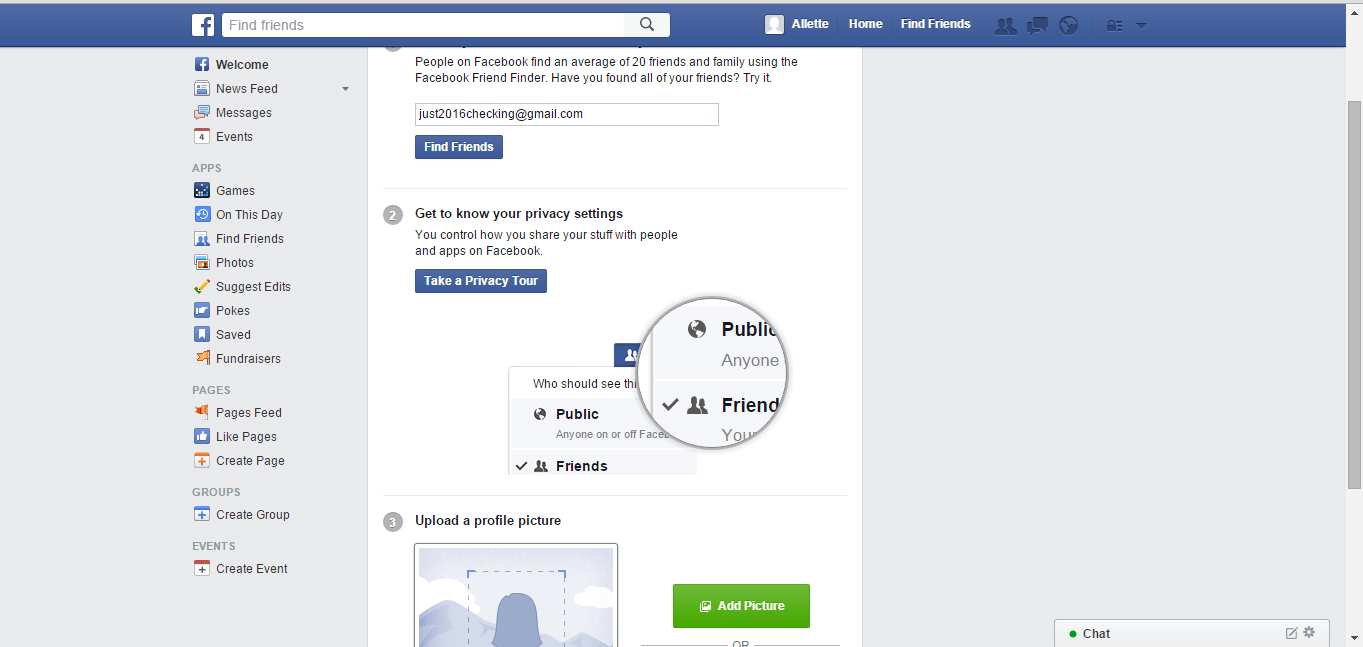
Task: Open the privacy shortcuts lock icon
Action: click(1114, 25)
